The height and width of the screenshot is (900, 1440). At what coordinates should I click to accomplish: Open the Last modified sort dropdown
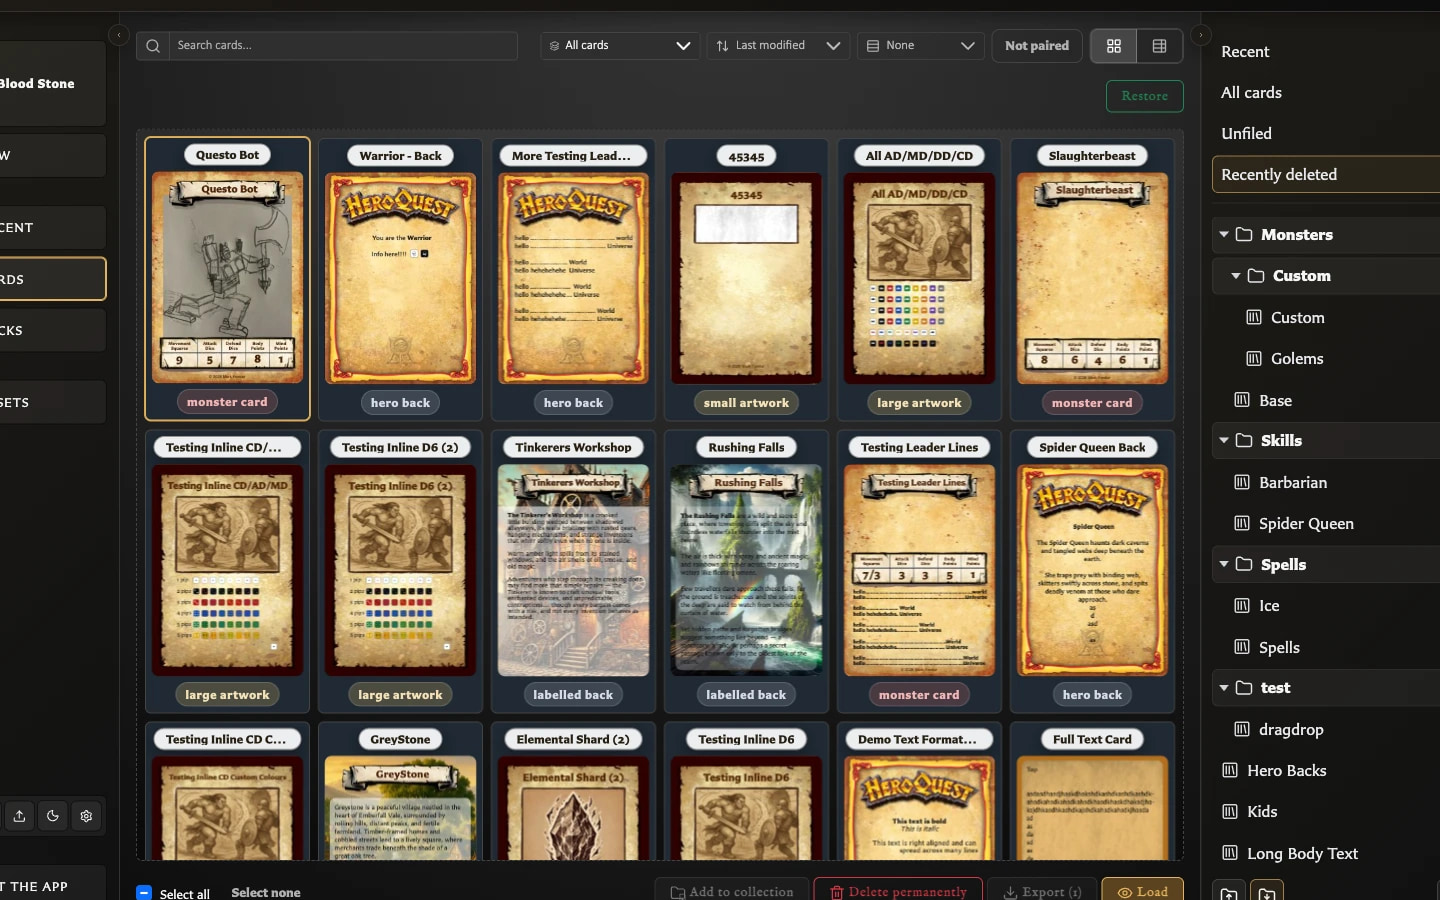(x=778, y=46)
